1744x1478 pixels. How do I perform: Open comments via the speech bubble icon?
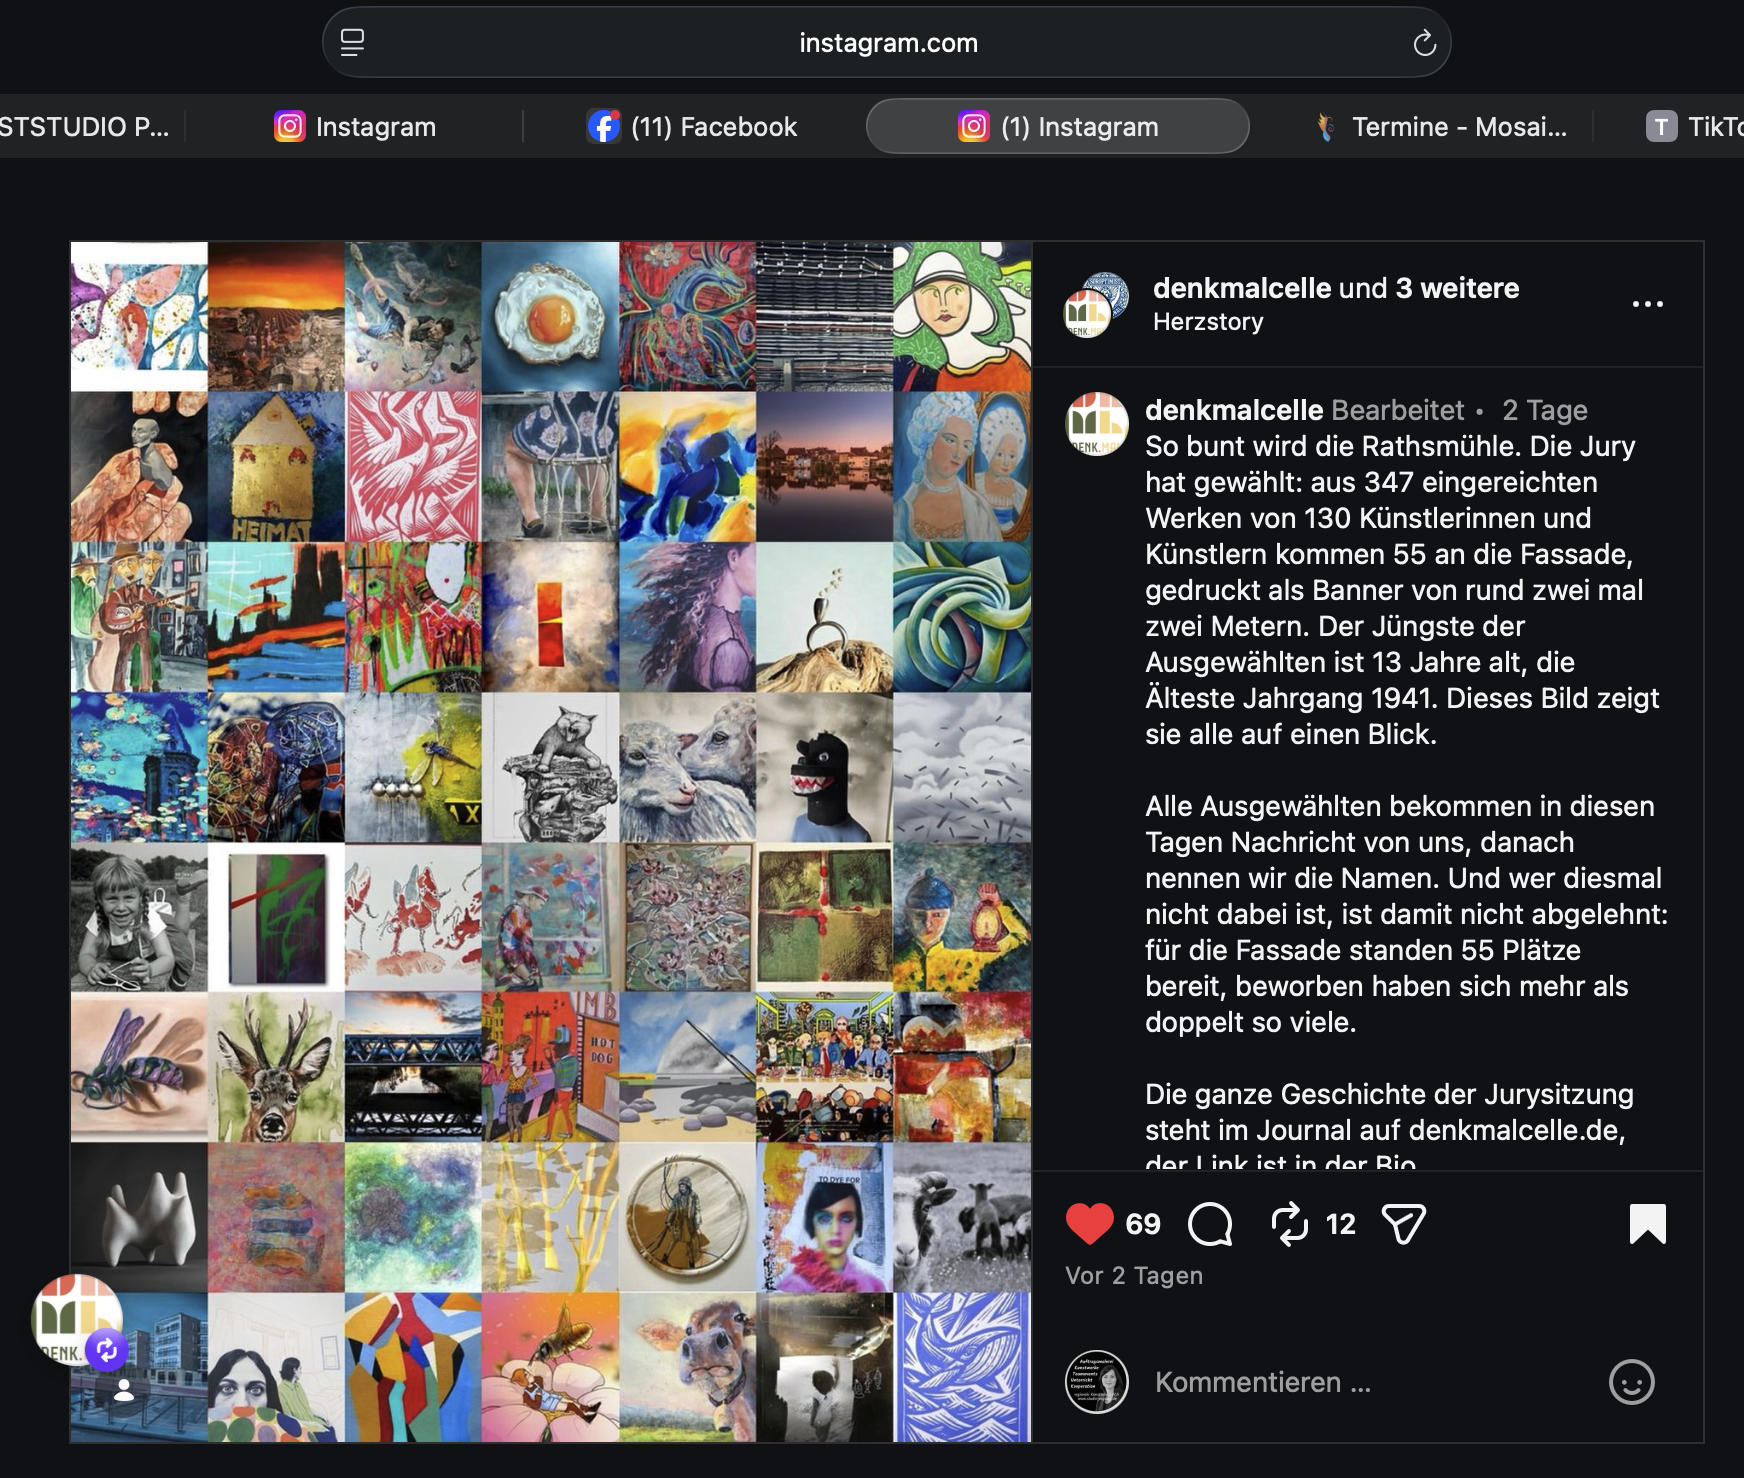coord(1210,1224)
